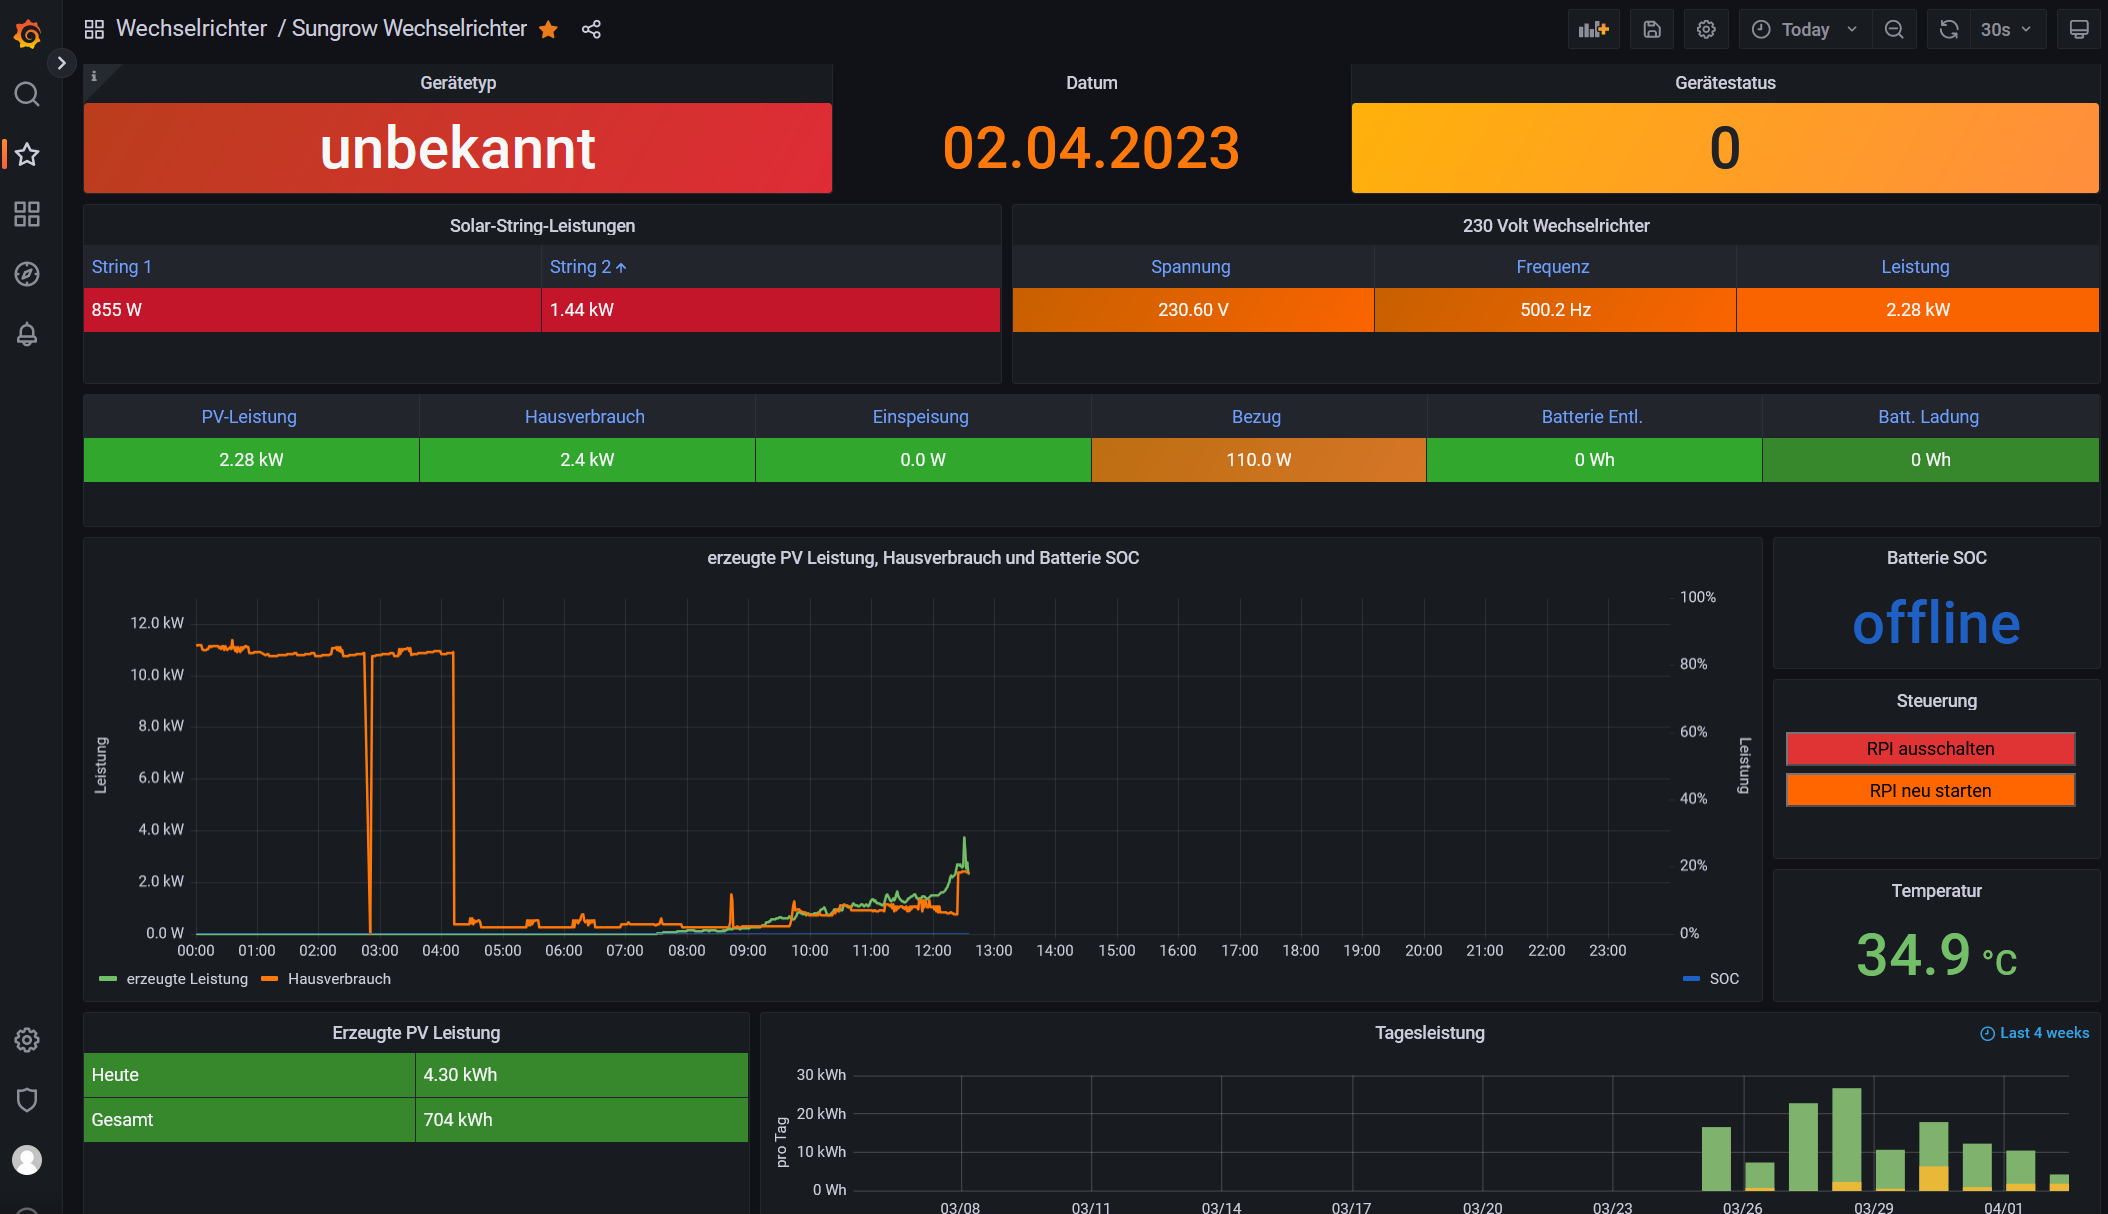This screenshot has width=2108, height=1214.
Task: Open the dashboard settings gear in the top bar
Action: [1706, 30]
